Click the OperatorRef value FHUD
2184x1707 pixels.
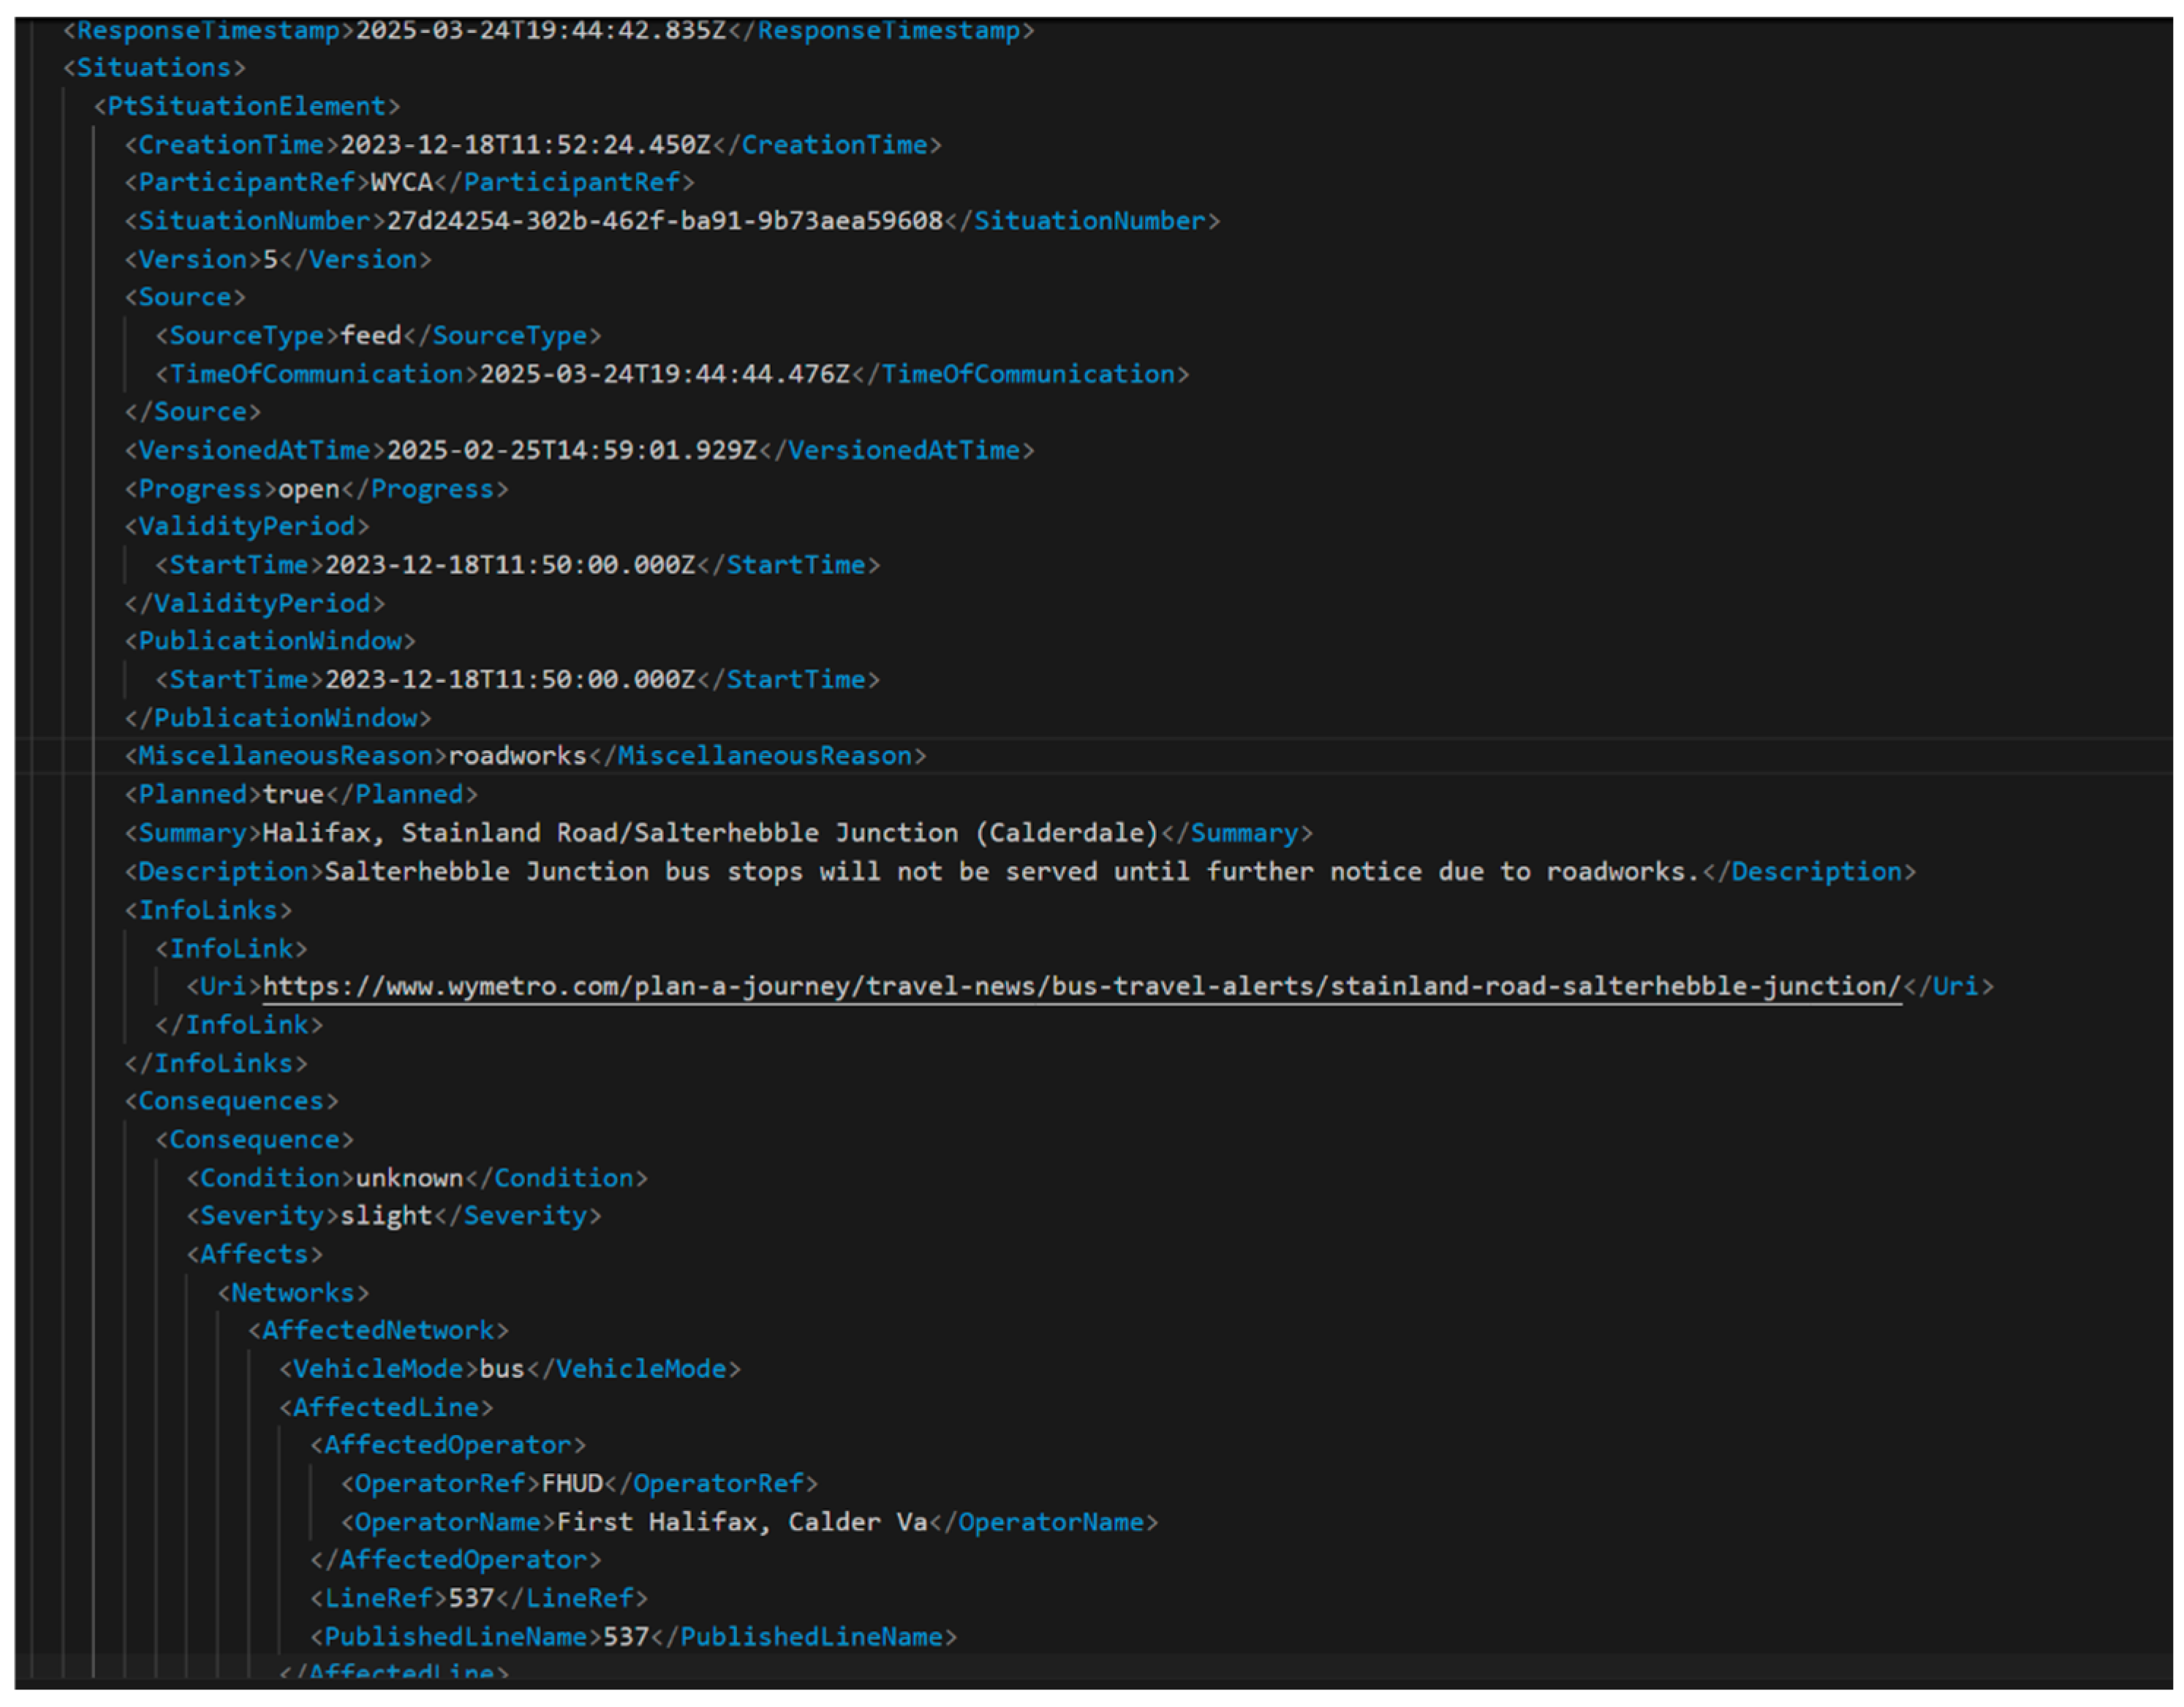click(571, 1484)
